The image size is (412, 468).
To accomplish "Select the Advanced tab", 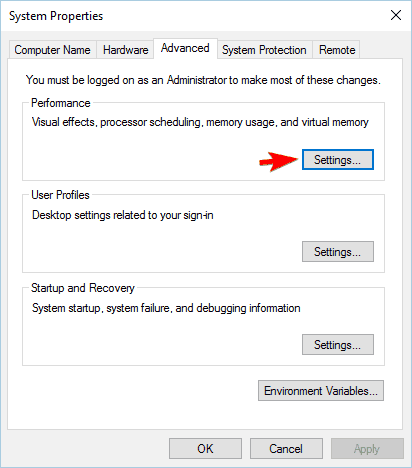I will (x=185, y=48).
